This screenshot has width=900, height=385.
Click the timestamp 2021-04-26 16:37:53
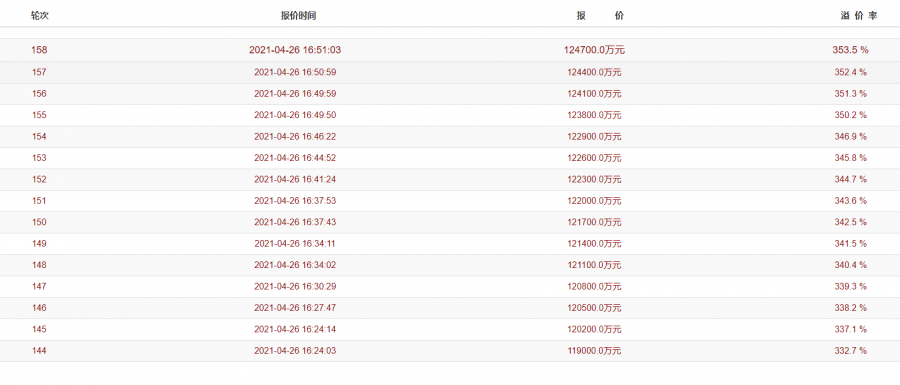pos(295,201)
